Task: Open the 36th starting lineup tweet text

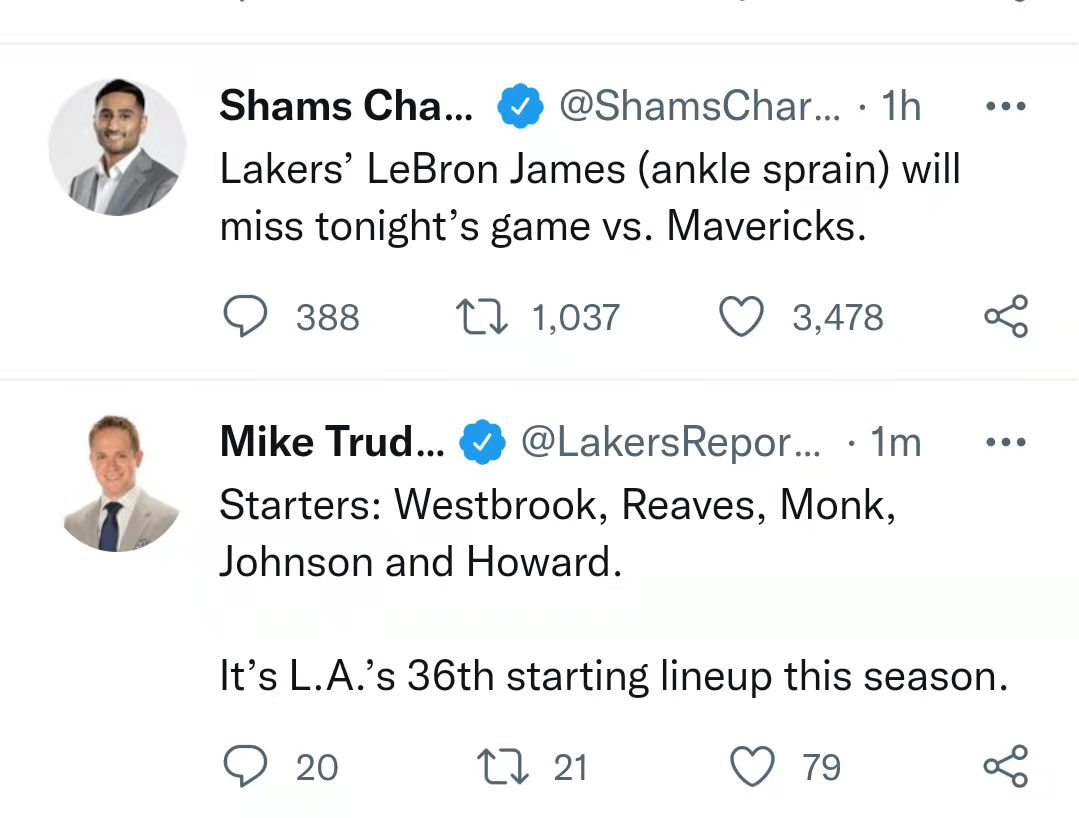Action: pyautogui.click(x=614, y=590)
